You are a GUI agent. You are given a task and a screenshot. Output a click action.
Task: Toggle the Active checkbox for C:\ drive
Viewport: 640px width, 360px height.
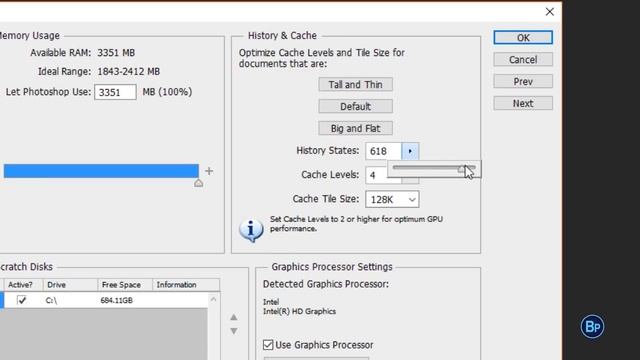(x=22, y=300)
